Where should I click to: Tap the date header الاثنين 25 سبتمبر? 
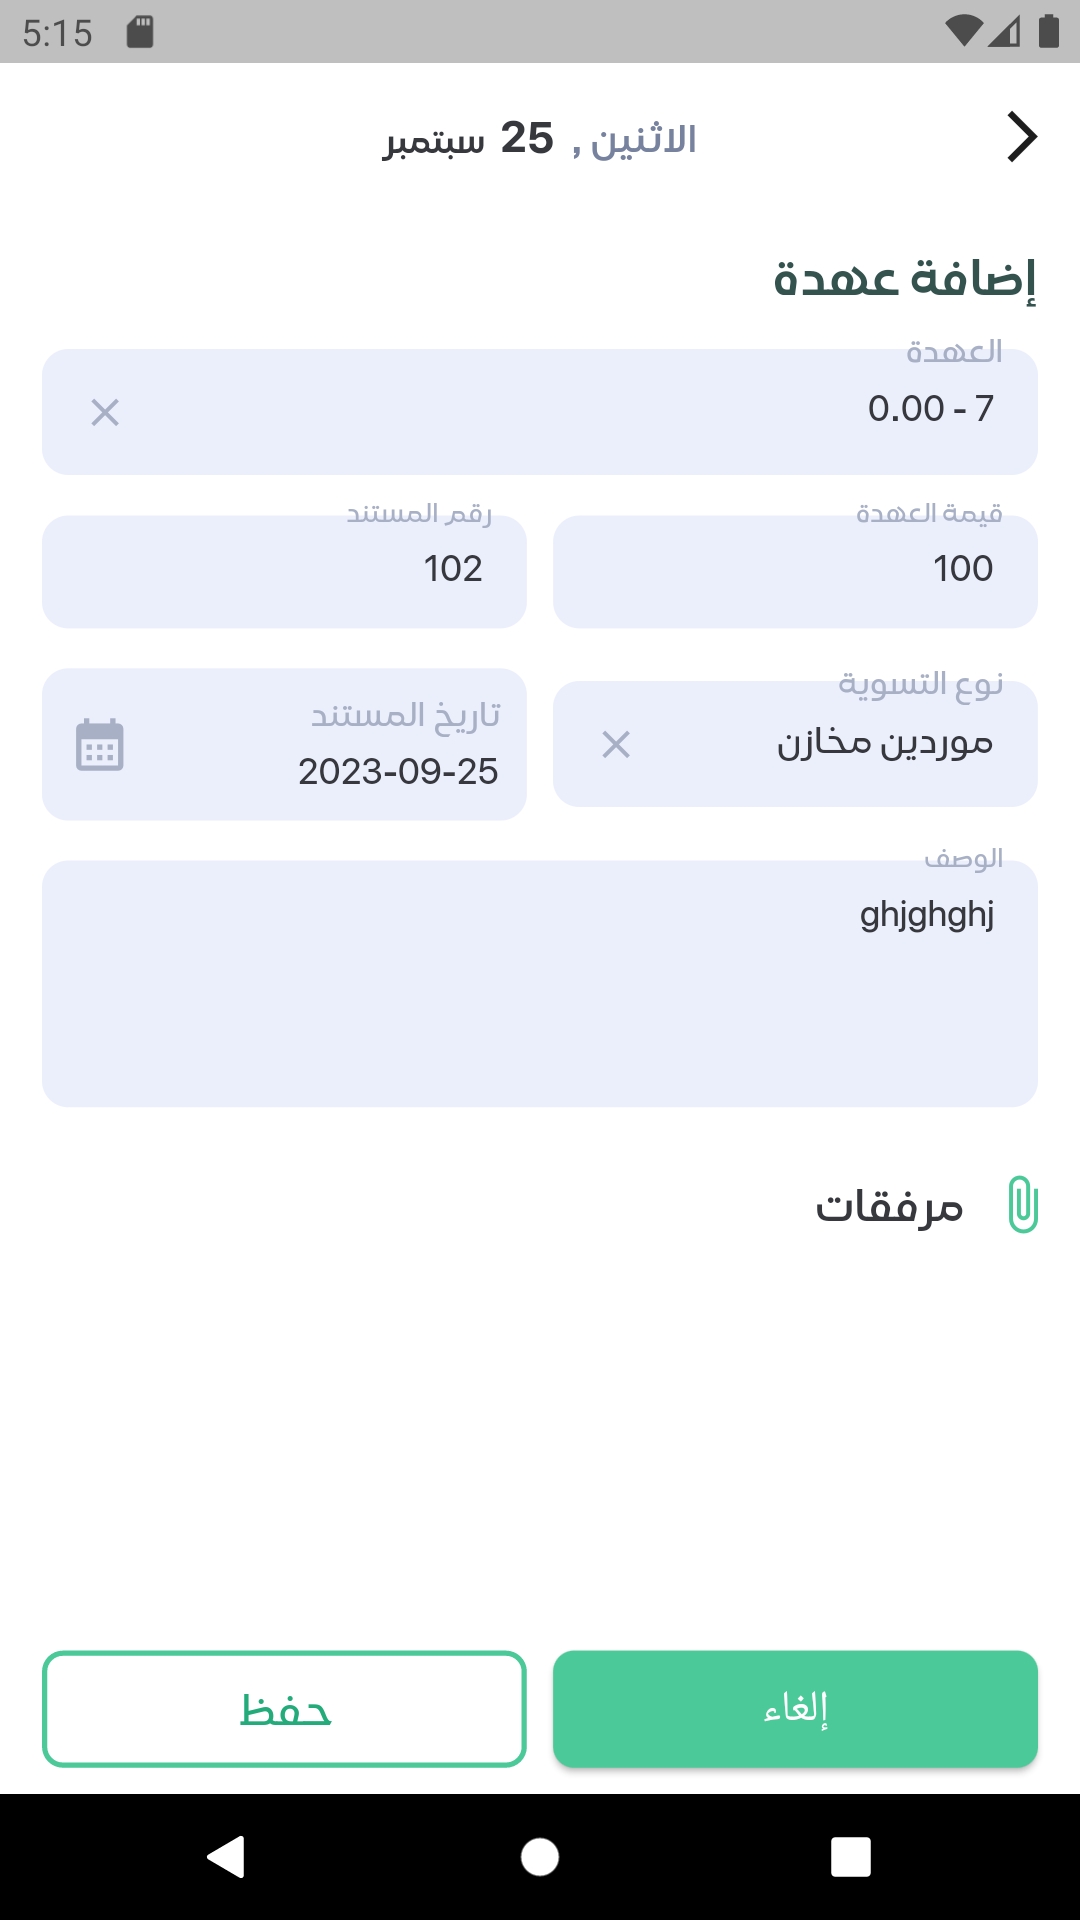click(x=540, y=139)
